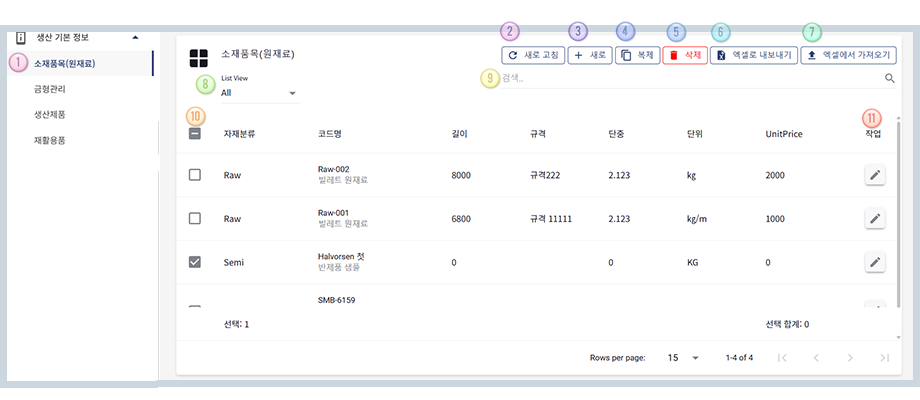Go to previous page arrow
This screenshot has width=920, height=400.
pyautogui.click(x=816, y=357)
